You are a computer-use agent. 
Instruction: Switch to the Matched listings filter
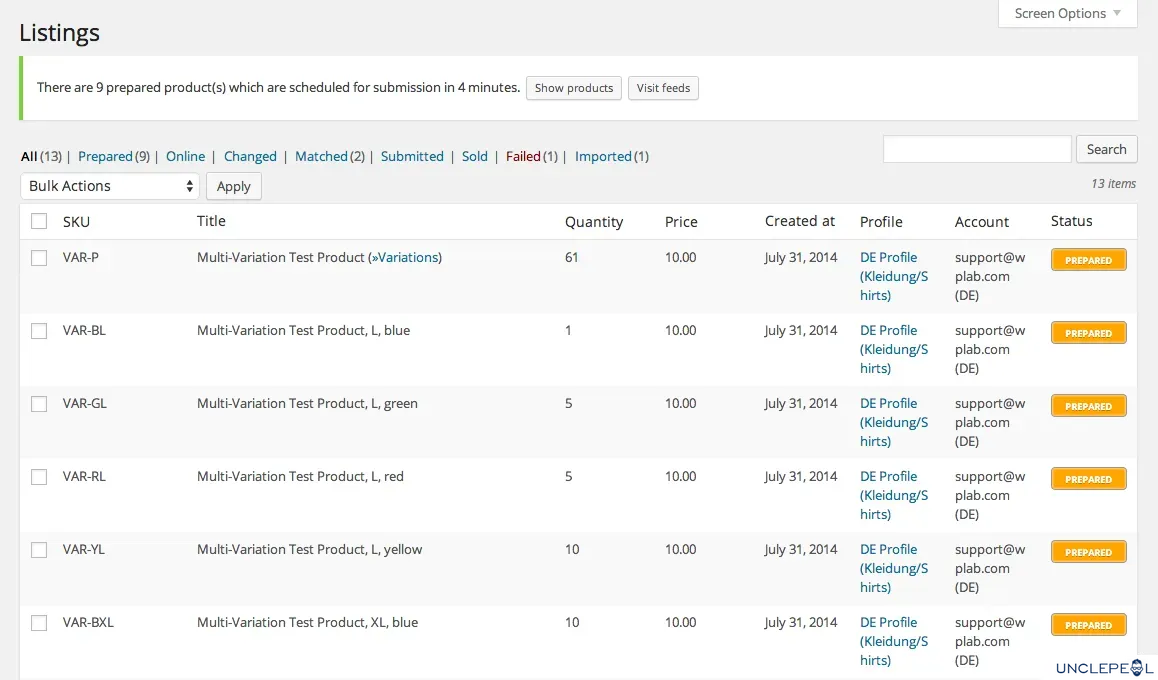[x=321, y=156]
